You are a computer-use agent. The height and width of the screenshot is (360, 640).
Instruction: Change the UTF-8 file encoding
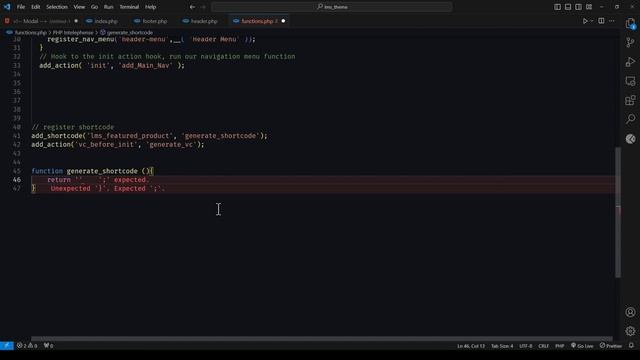[526, 346]
